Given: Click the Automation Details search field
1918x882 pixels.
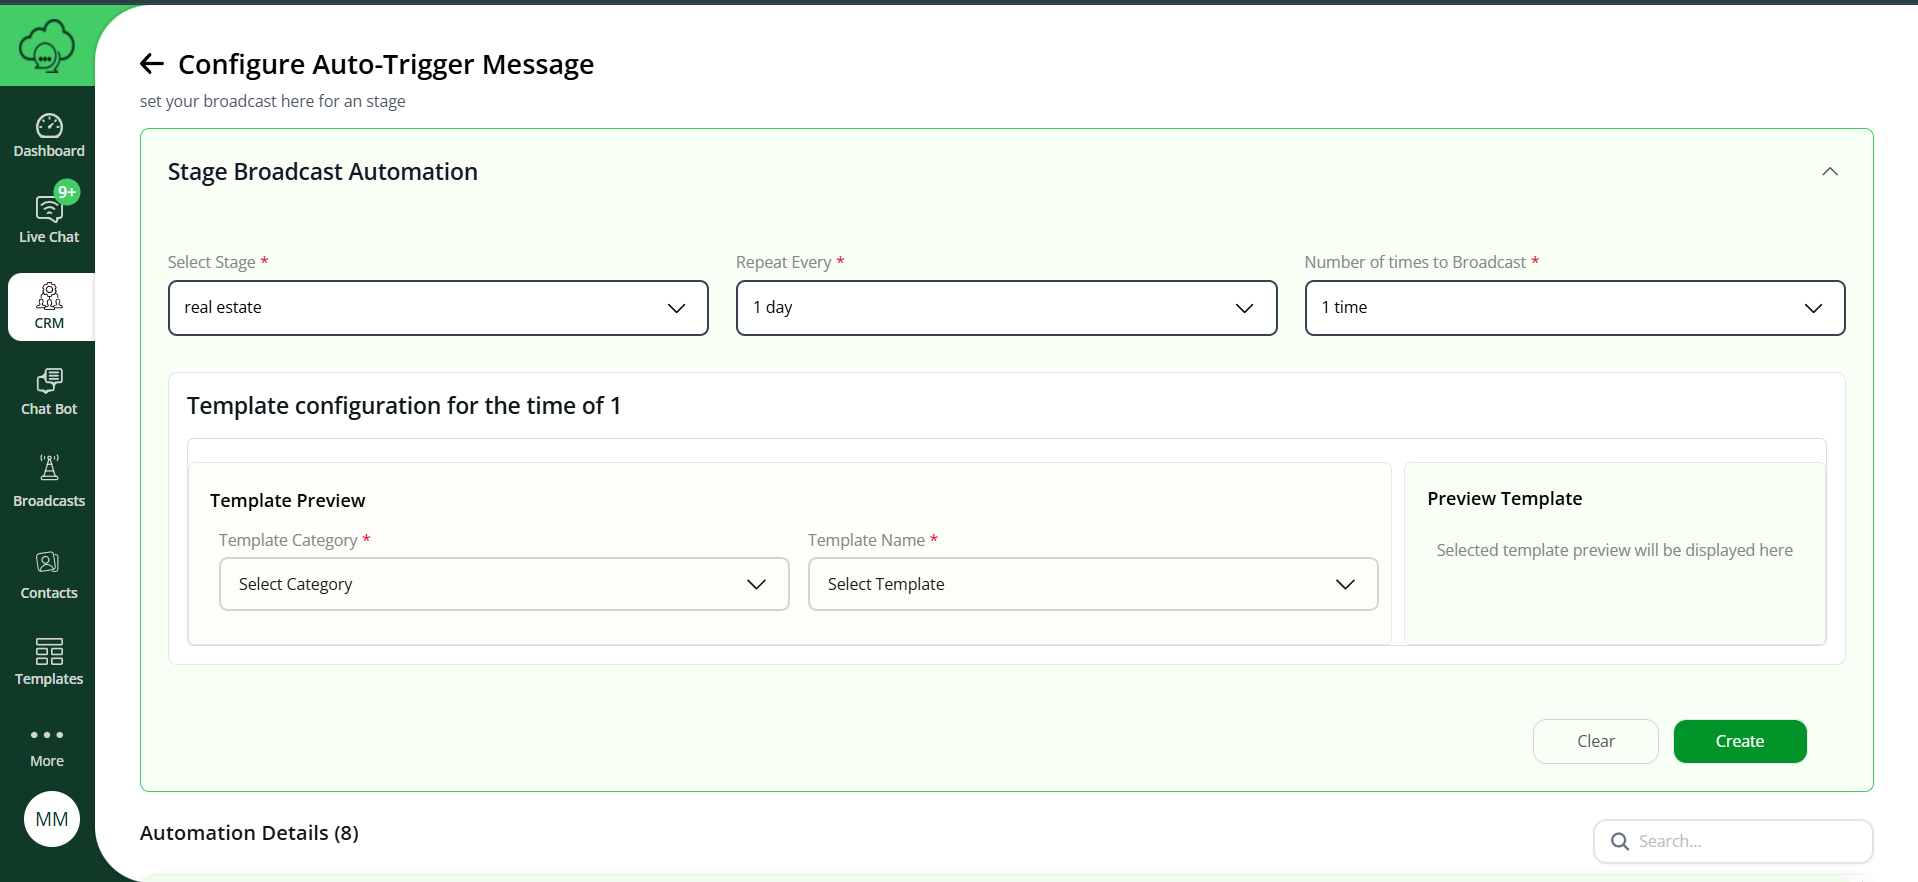Looking at the screenshot, I should pos(1745,841).
